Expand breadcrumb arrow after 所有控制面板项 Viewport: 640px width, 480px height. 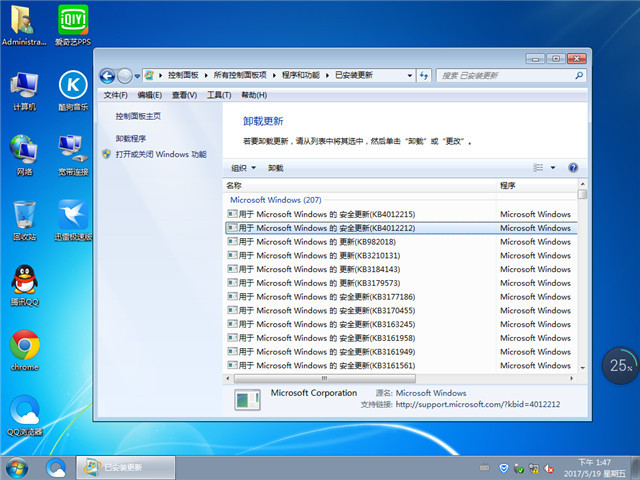[274, 75]
